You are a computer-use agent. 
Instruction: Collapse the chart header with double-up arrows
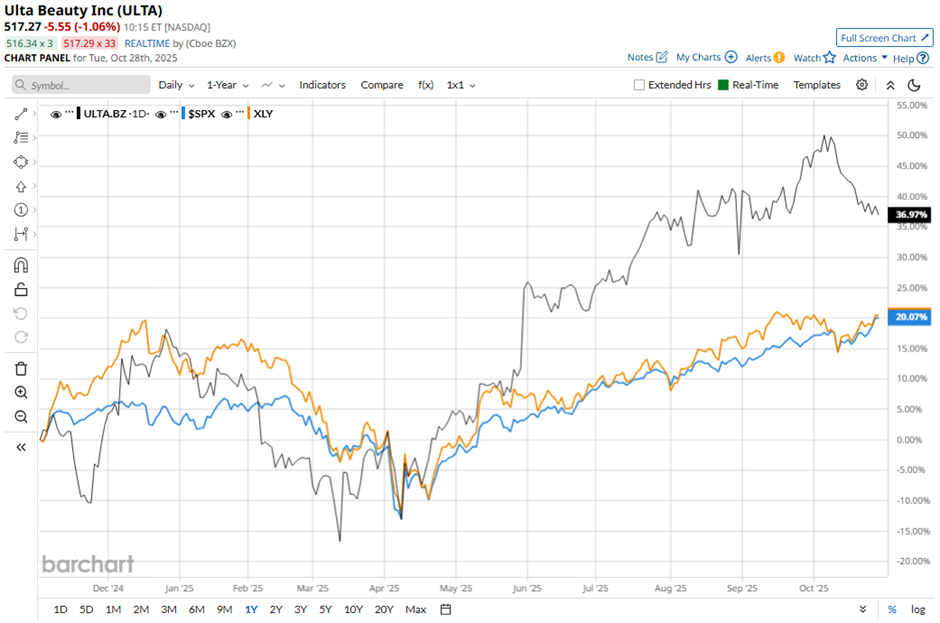click(x=890, y=85)
